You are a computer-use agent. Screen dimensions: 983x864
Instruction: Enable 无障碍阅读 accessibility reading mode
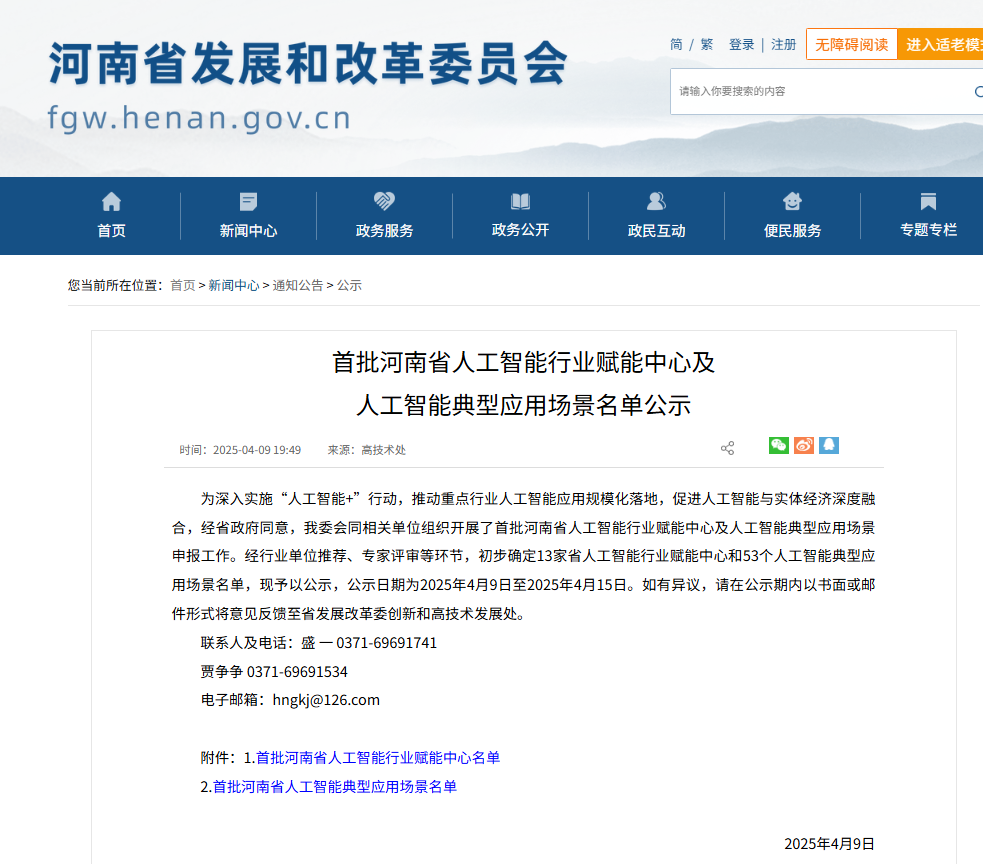(x=851, y=44)
